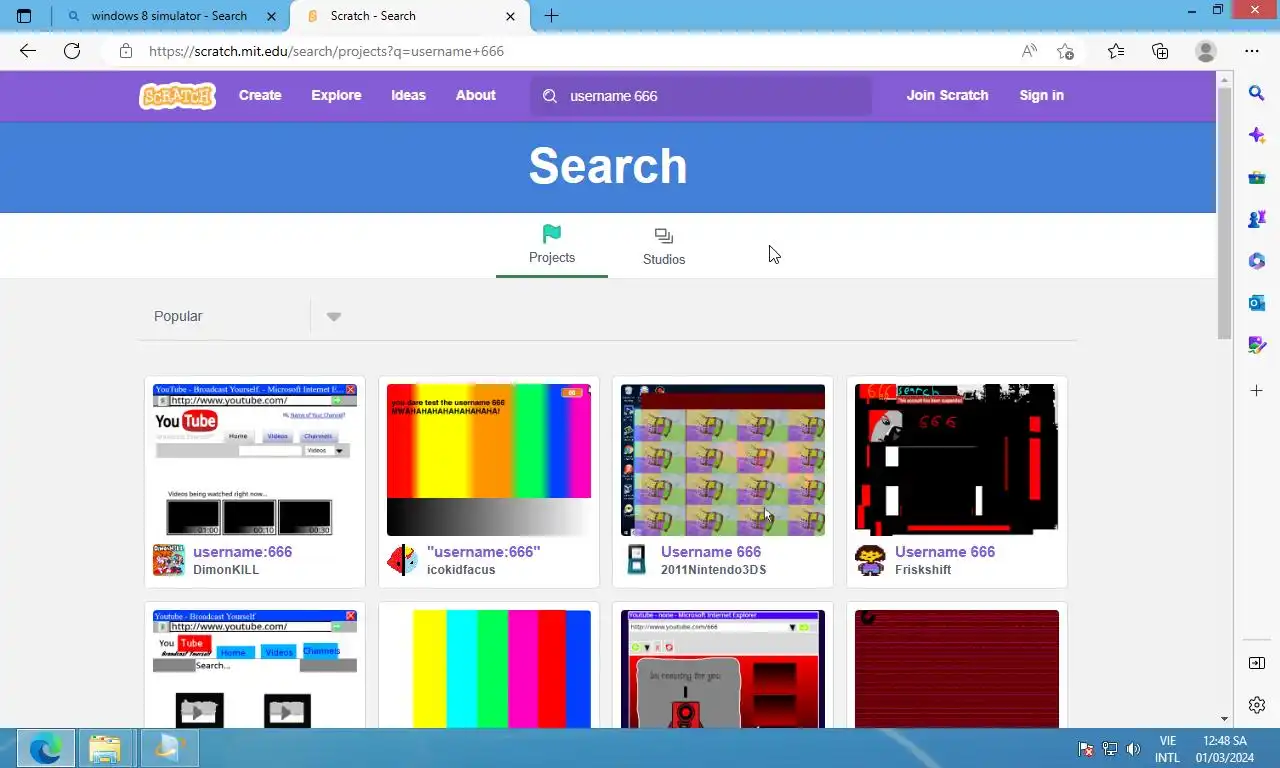The height and width of the screenshot is (768, 1280).
Task: Open the browser profile icon
Action: (1206, 51)
